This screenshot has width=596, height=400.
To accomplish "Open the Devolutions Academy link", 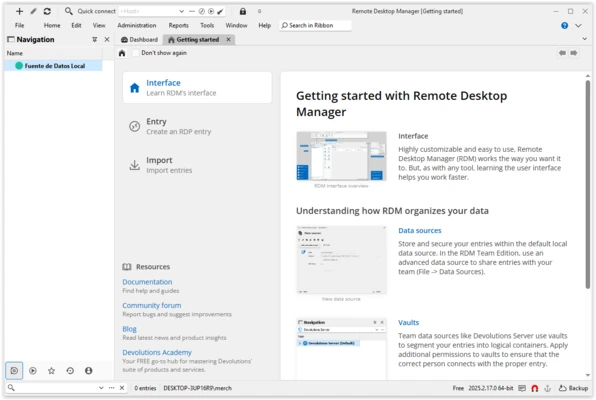I will click(157, 352).
